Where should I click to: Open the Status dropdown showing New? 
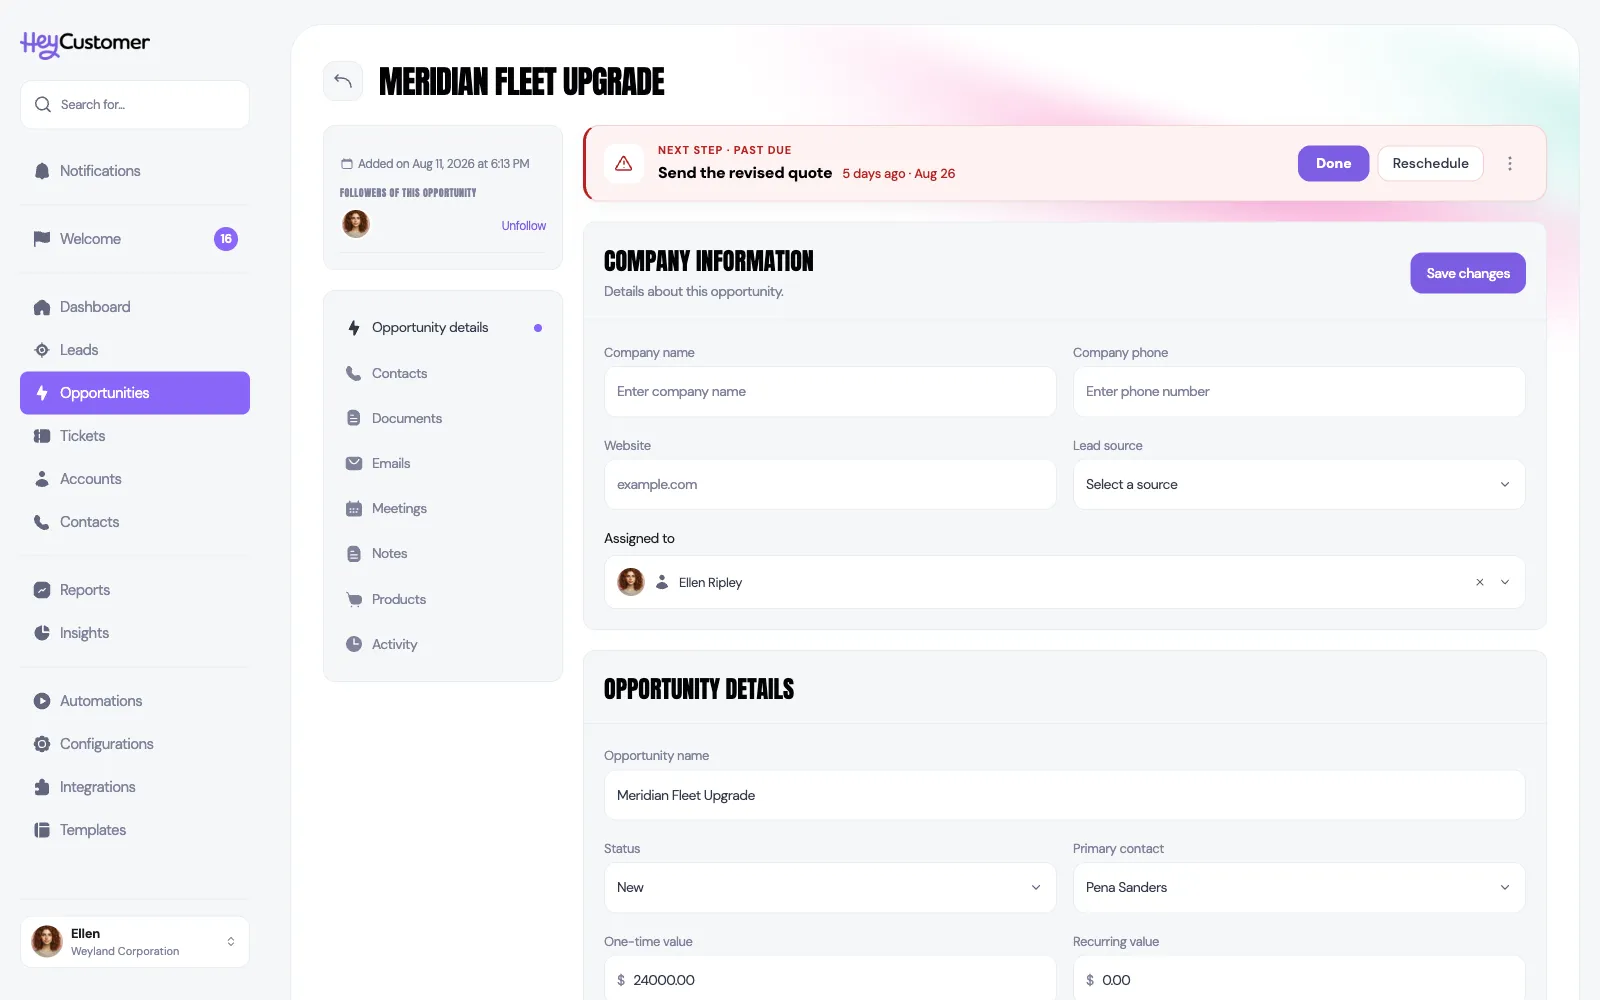tap(830, 887)
